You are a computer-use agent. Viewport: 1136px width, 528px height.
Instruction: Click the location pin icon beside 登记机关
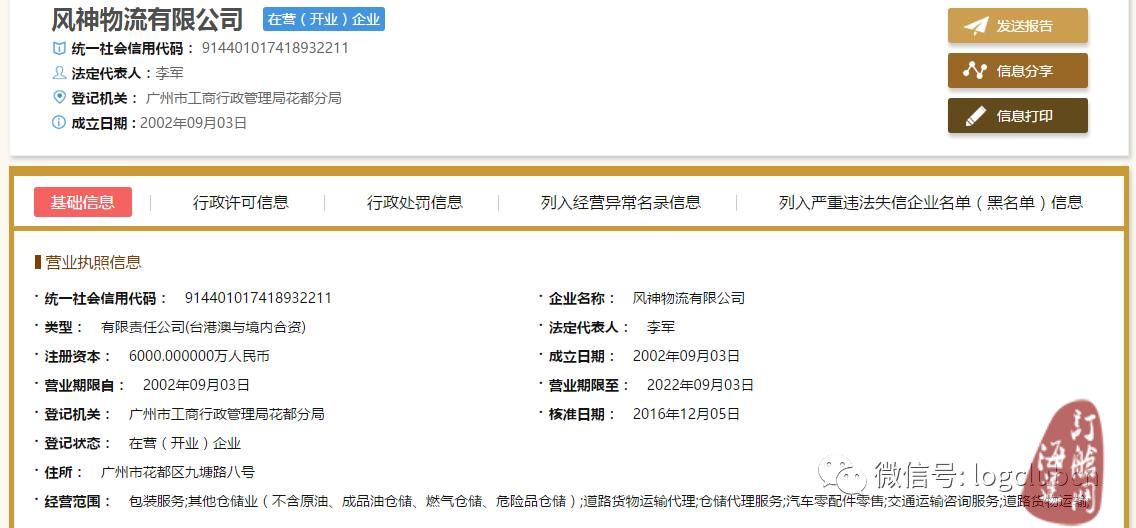coord(59,97)
